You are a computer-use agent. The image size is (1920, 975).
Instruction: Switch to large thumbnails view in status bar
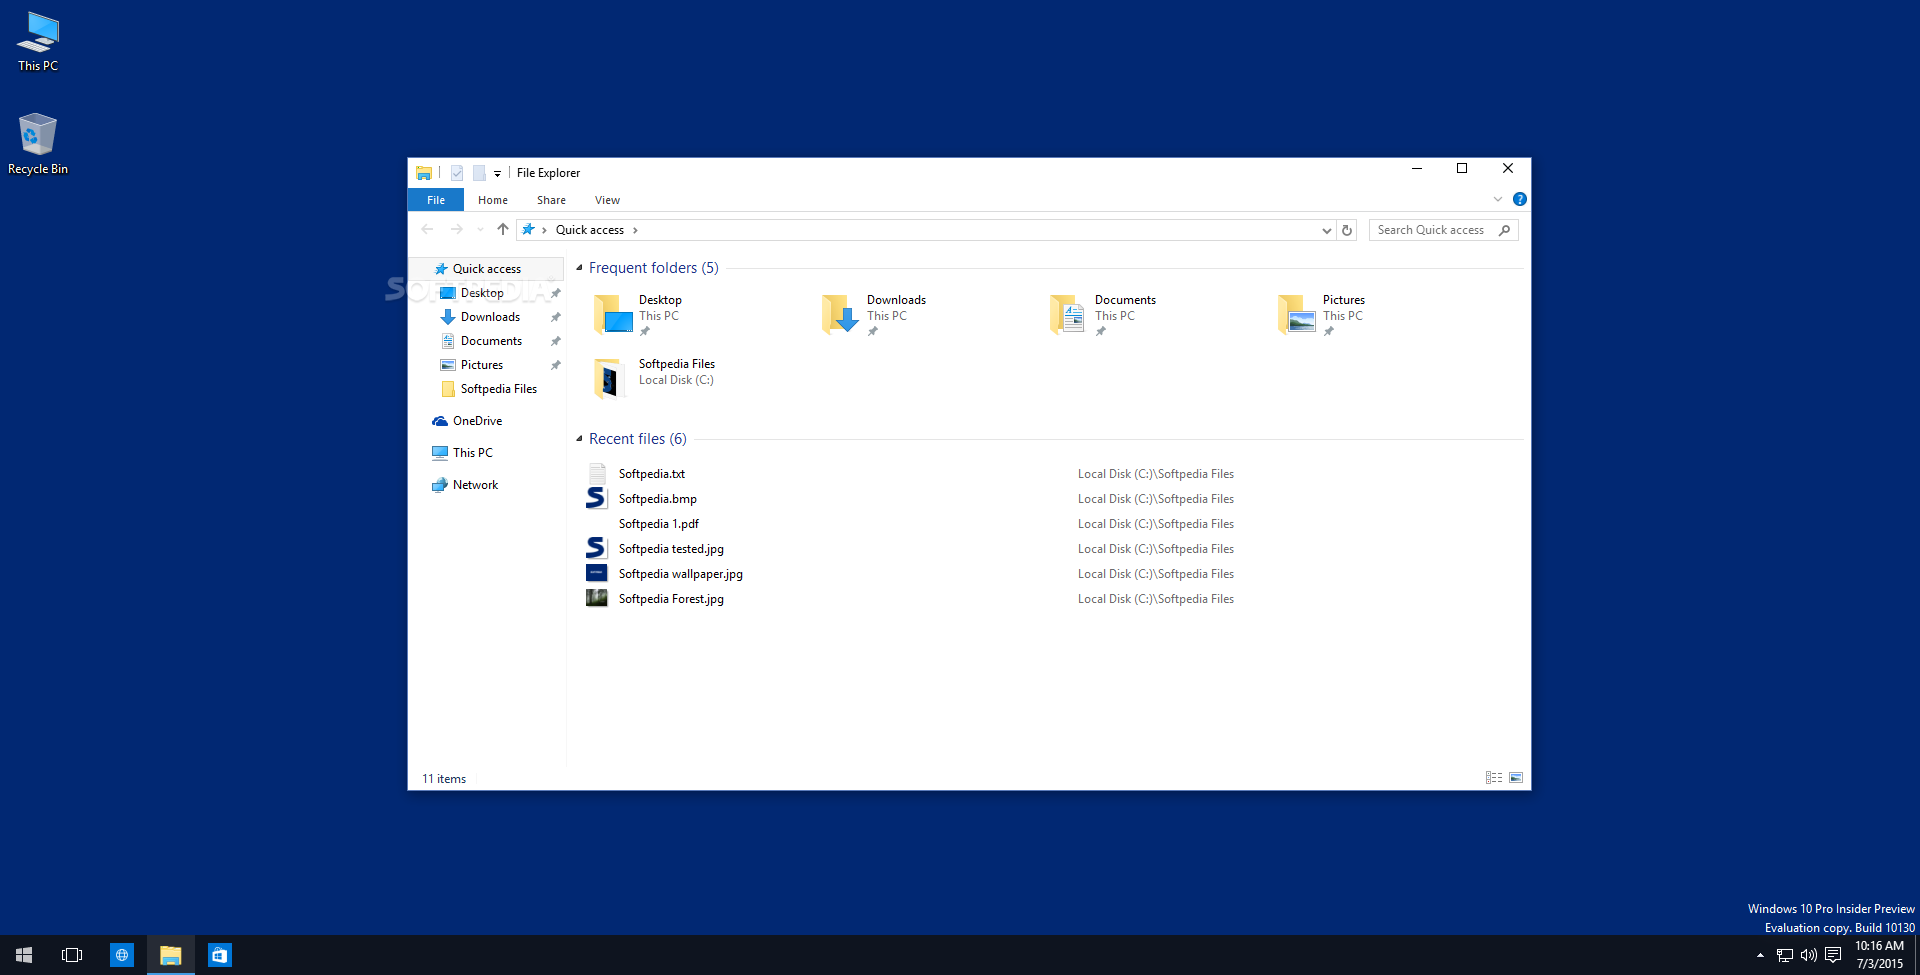point(1516,778)
